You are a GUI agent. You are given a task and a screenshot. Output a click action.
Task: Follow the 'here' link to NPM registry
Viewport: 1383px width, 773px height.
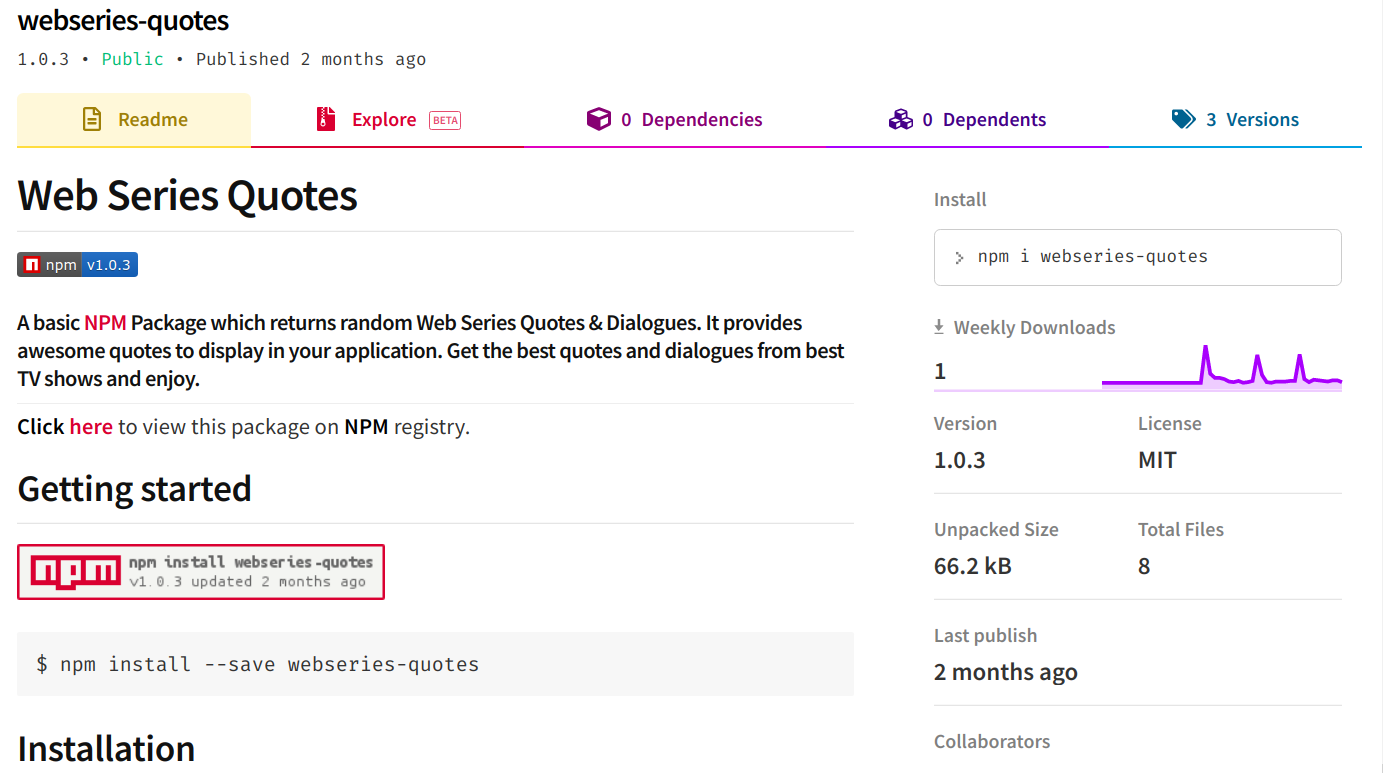tap(91, 427)
